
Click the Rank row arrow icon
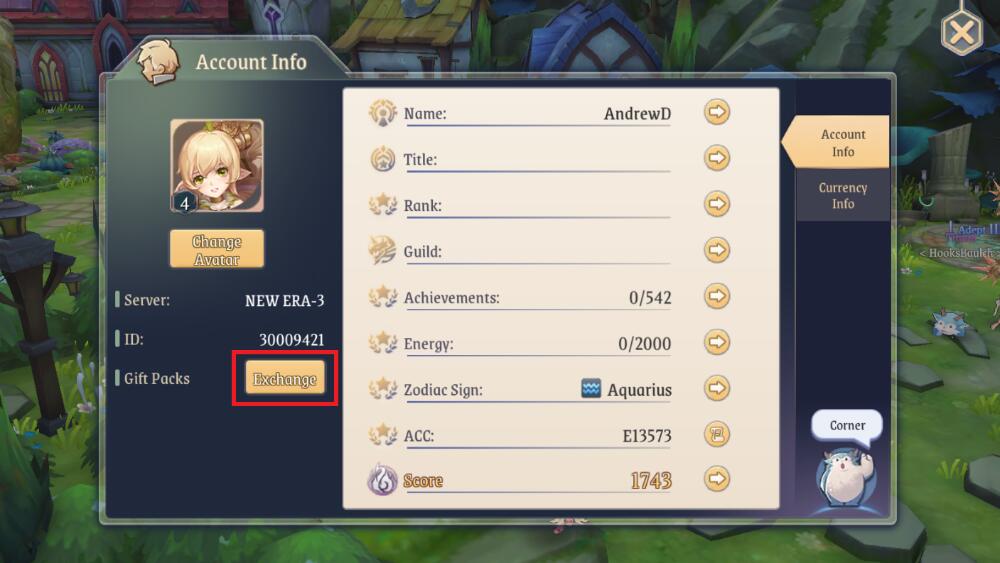(717, 204)
